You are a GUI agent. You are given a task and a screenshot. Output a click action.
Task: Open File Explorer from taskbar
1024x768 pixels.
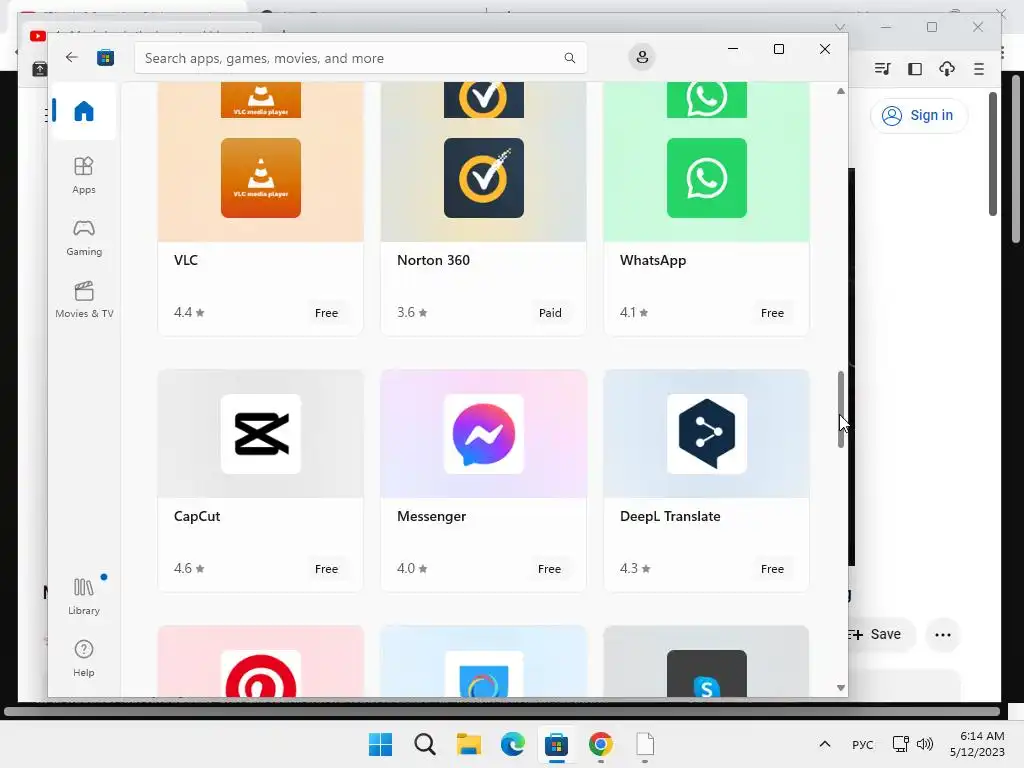coord(468,744)
